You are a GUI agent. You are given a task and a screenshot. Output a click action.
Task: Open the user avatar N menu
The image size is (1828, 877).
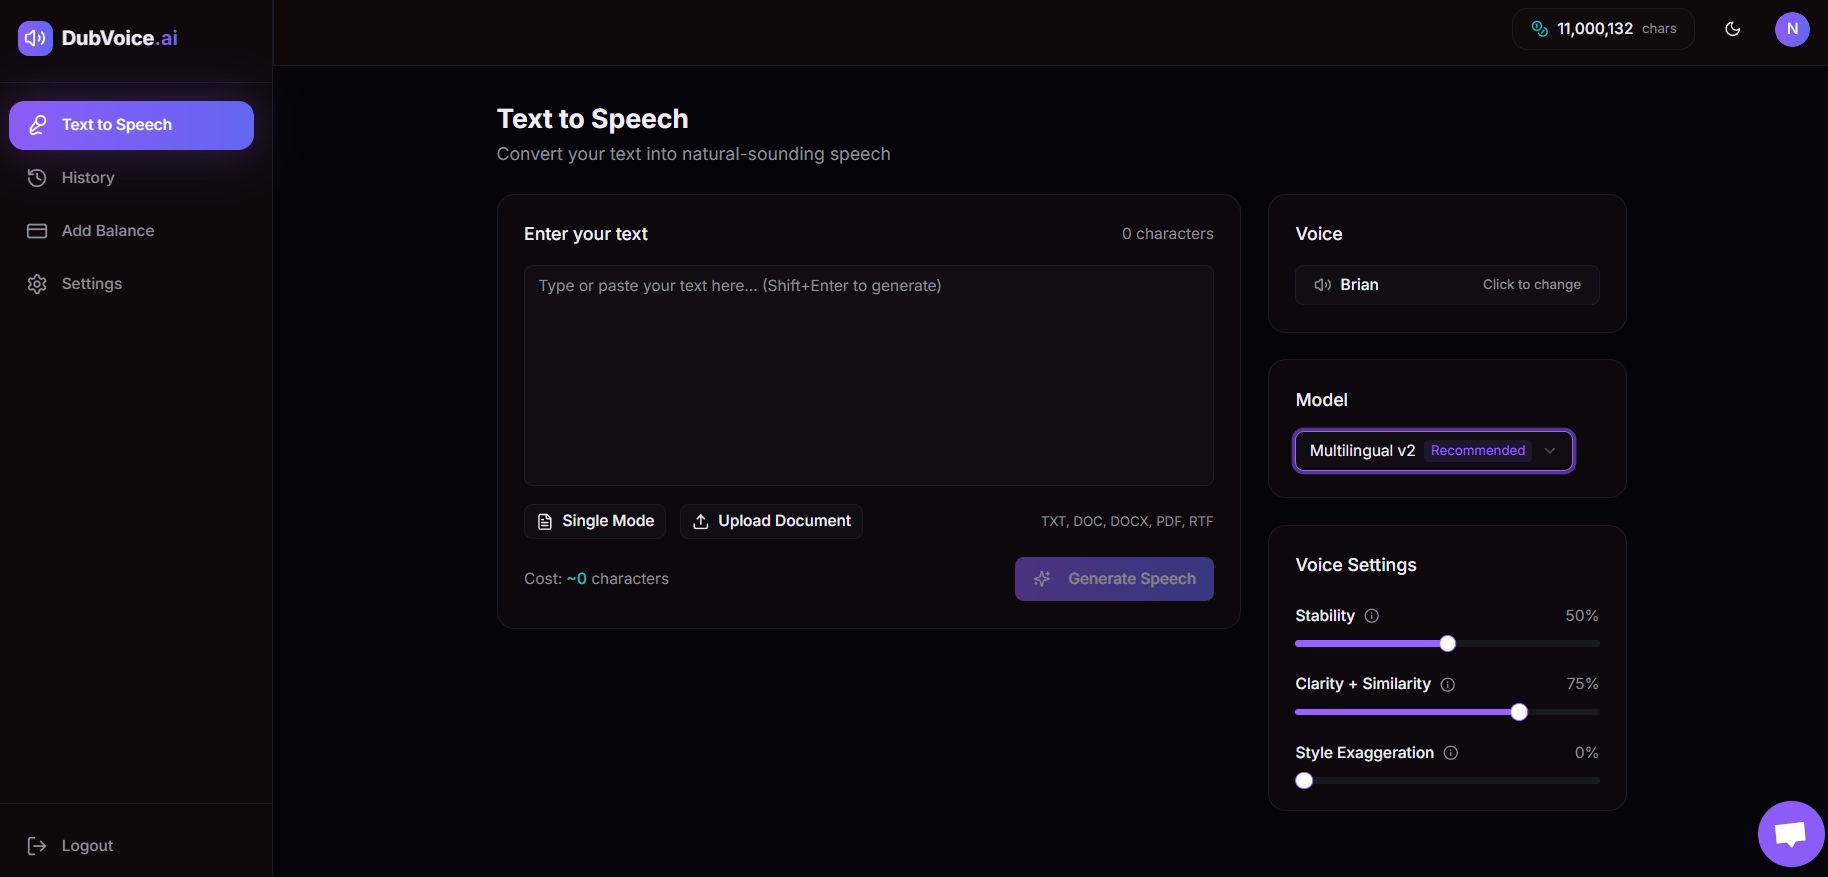(x=1792, y=29)
